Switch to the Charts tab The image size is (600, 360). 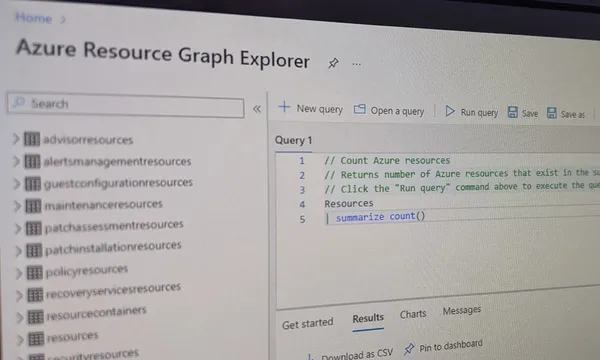click(x=413, y=314)
